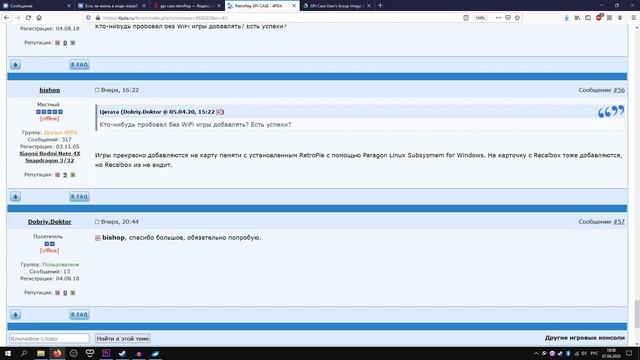Click the icon before bold bishop mention
The width and height of the screenshot is (640, 360).
pos(98,238)
